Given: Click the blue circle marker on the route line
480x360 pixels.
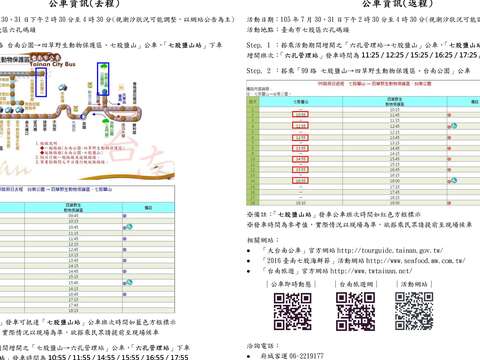Looking at the screenshot, I should (83, 117).
